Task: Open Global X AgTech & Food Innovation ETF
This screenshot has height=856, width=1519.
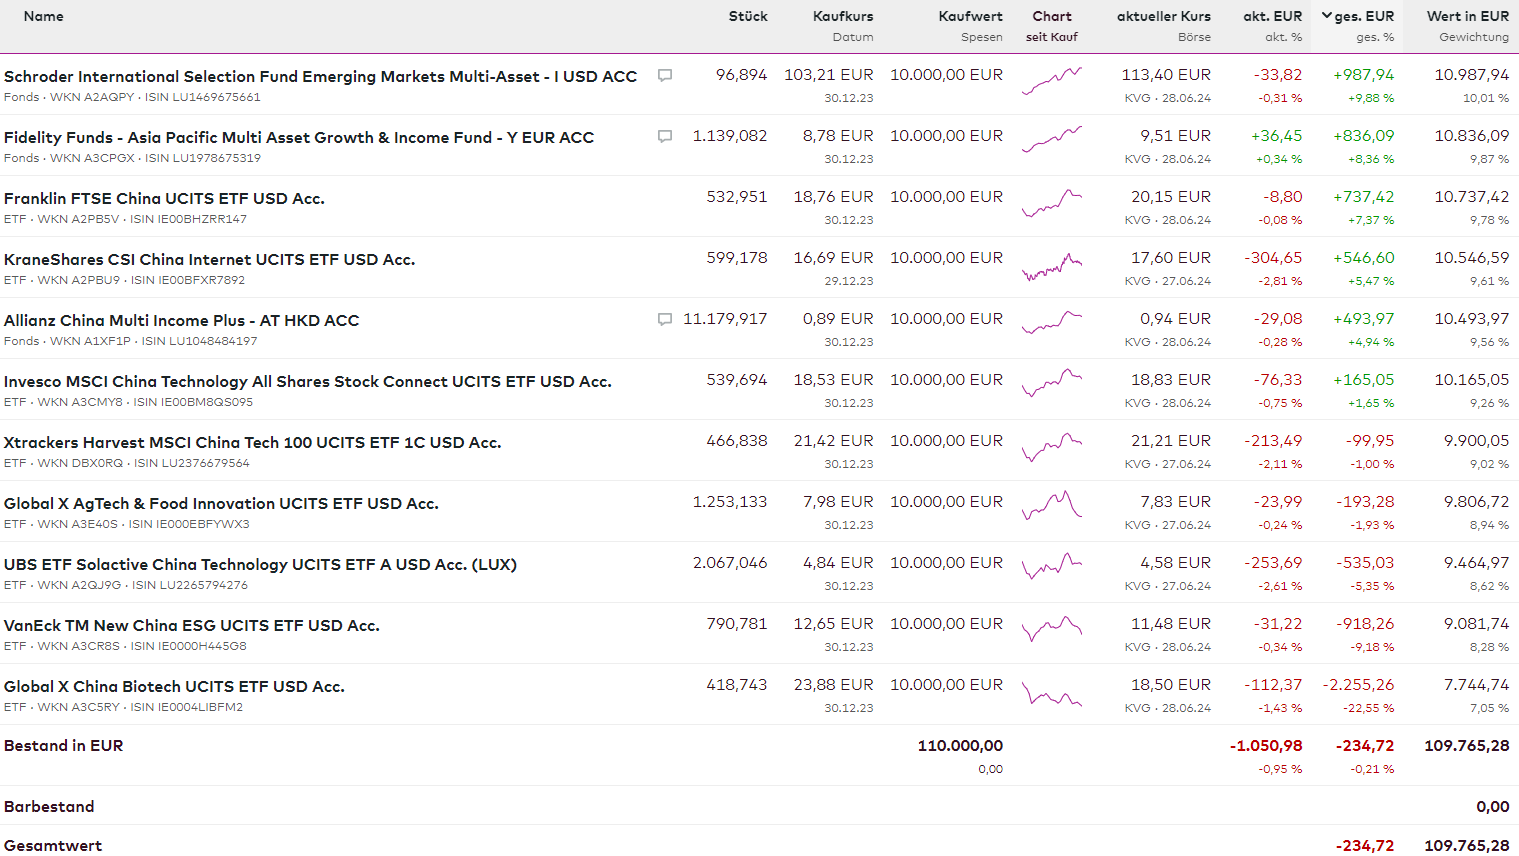Action: (221, 504)
